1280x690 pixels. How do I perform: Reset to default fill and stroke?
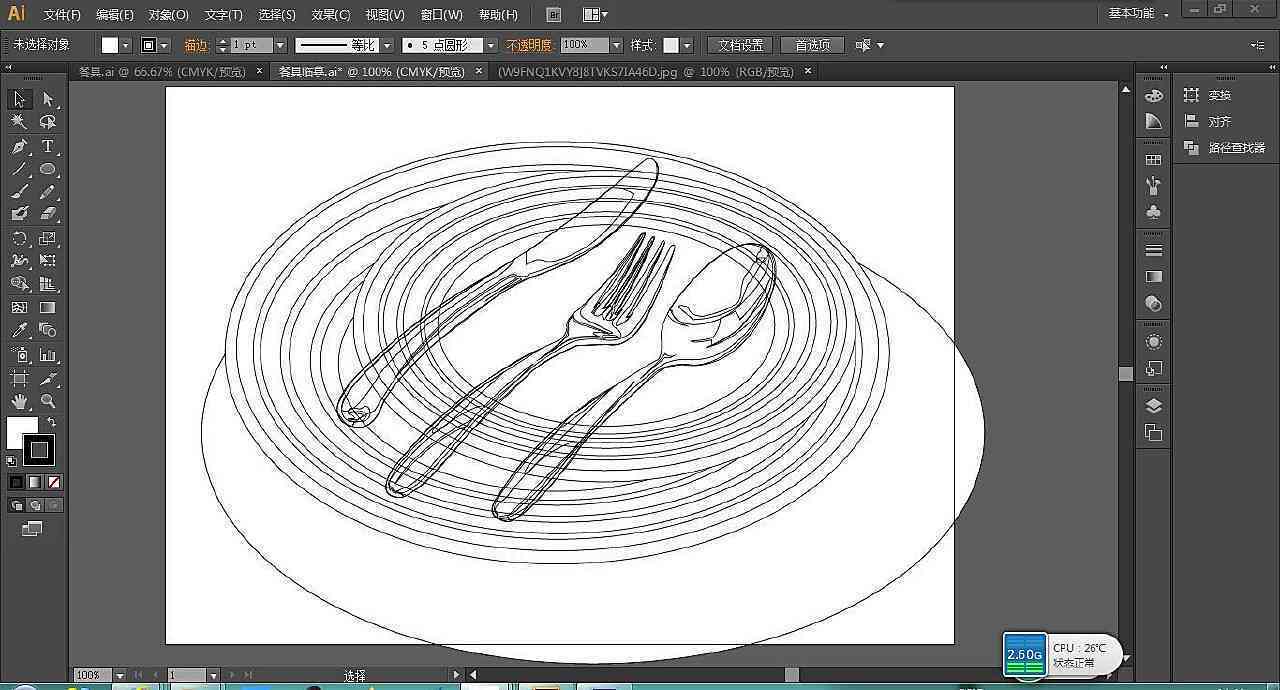pyautogui.click(x=12, y=462)
